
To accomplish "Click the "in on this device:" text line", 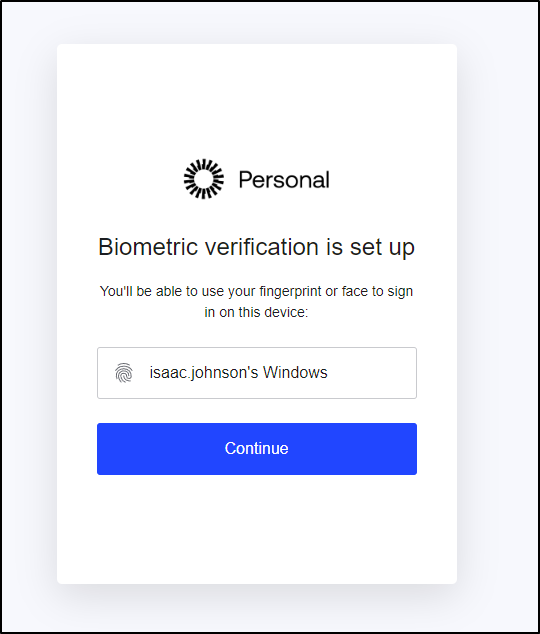I will tap(257, 312).
